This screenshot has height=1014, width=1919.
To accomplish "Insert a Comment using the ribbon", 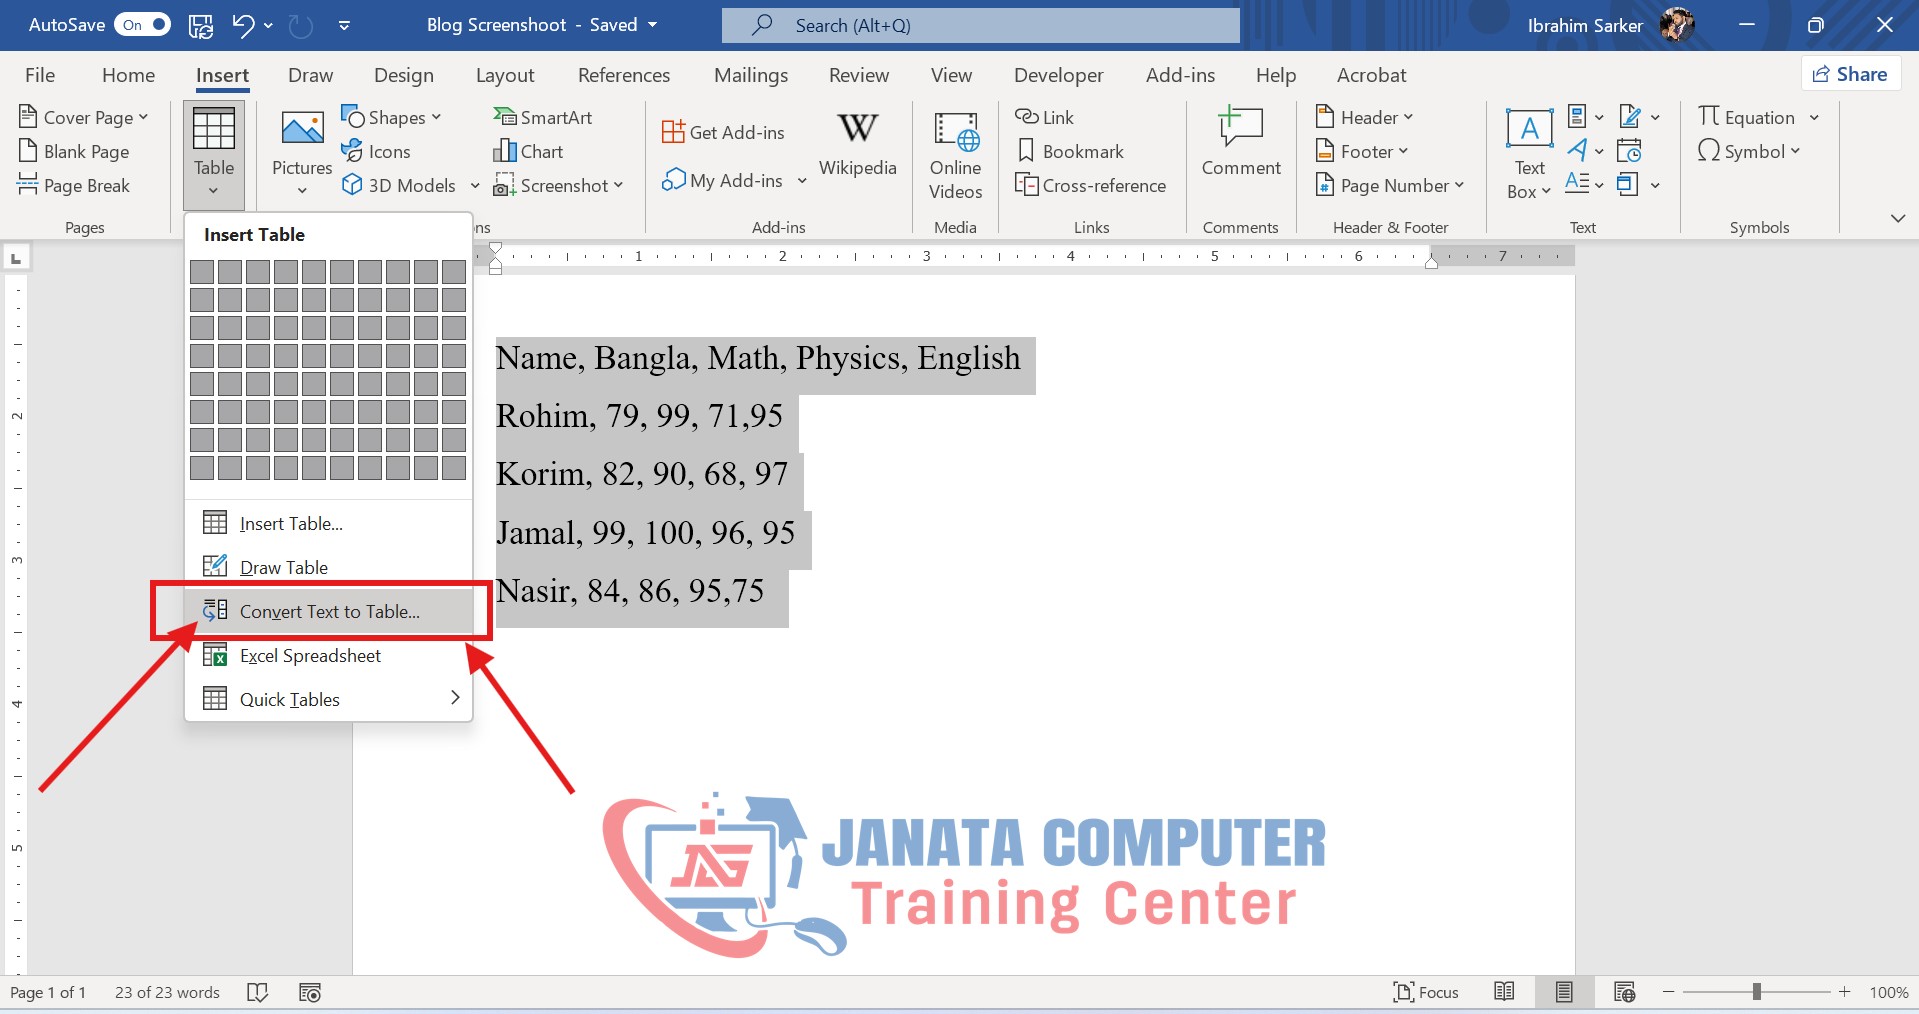I will [1240, 130].
